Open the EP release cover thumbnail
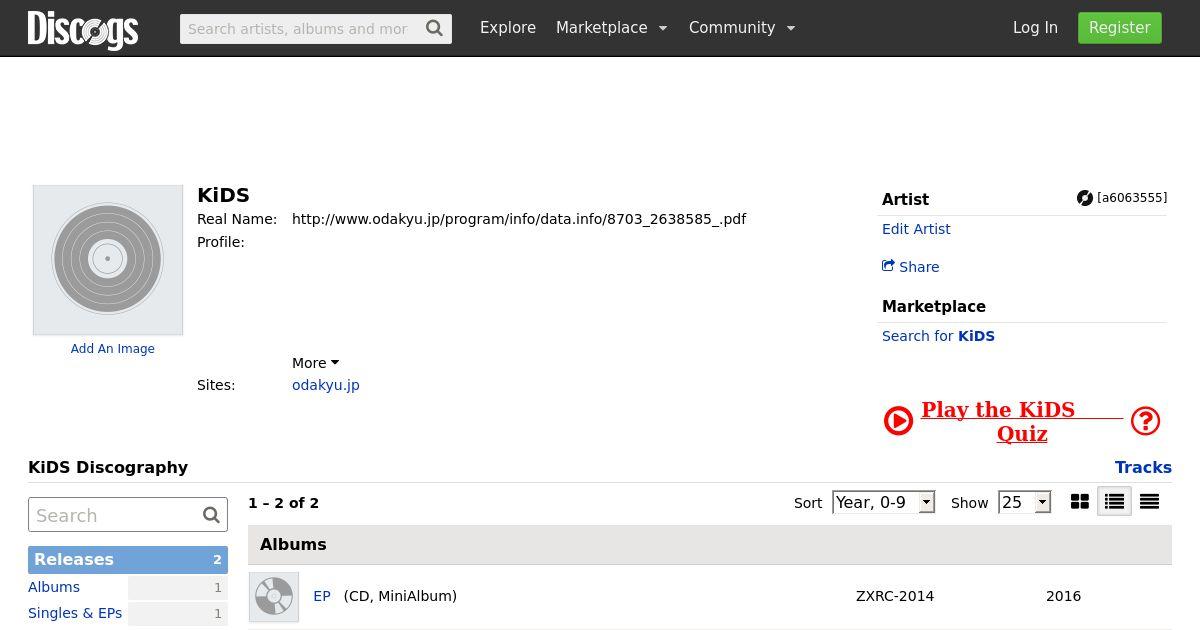Image resolution: width=1200 pixels, height=630 pixels. tap(274, 597)
